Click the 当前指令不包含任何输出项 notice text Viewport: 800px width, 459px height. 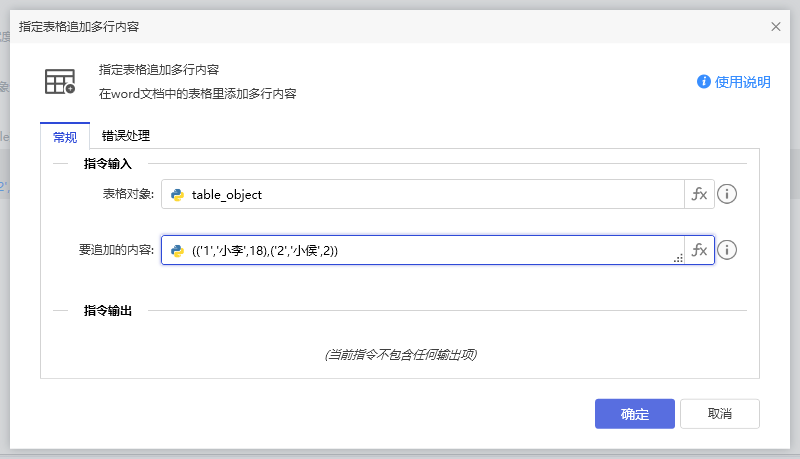[399, 355]
